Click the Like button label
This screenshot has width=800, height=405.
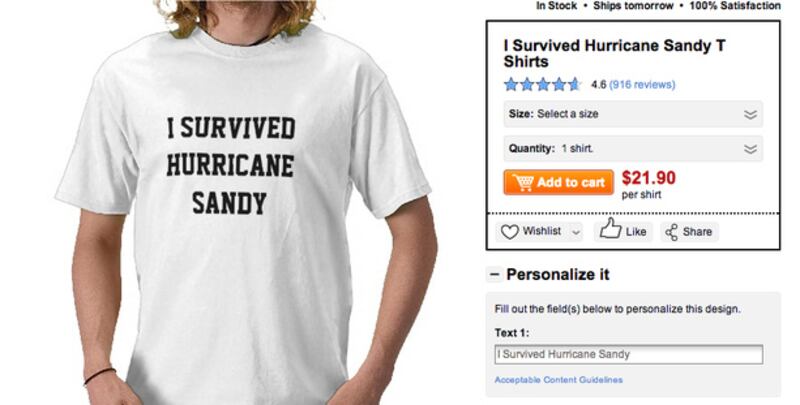(x=636, y=232)
